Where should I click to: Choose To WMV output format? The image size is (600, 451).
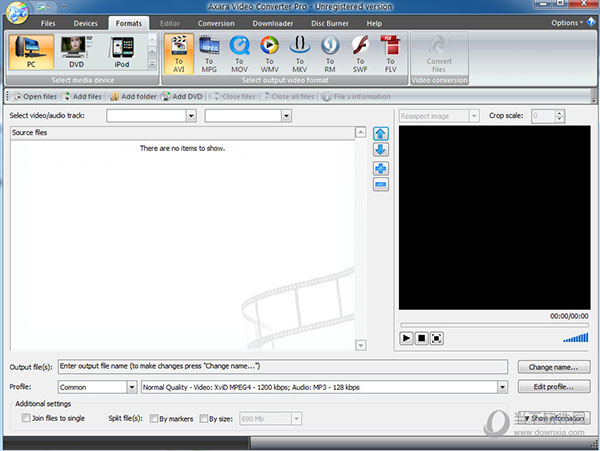(269, 54)
